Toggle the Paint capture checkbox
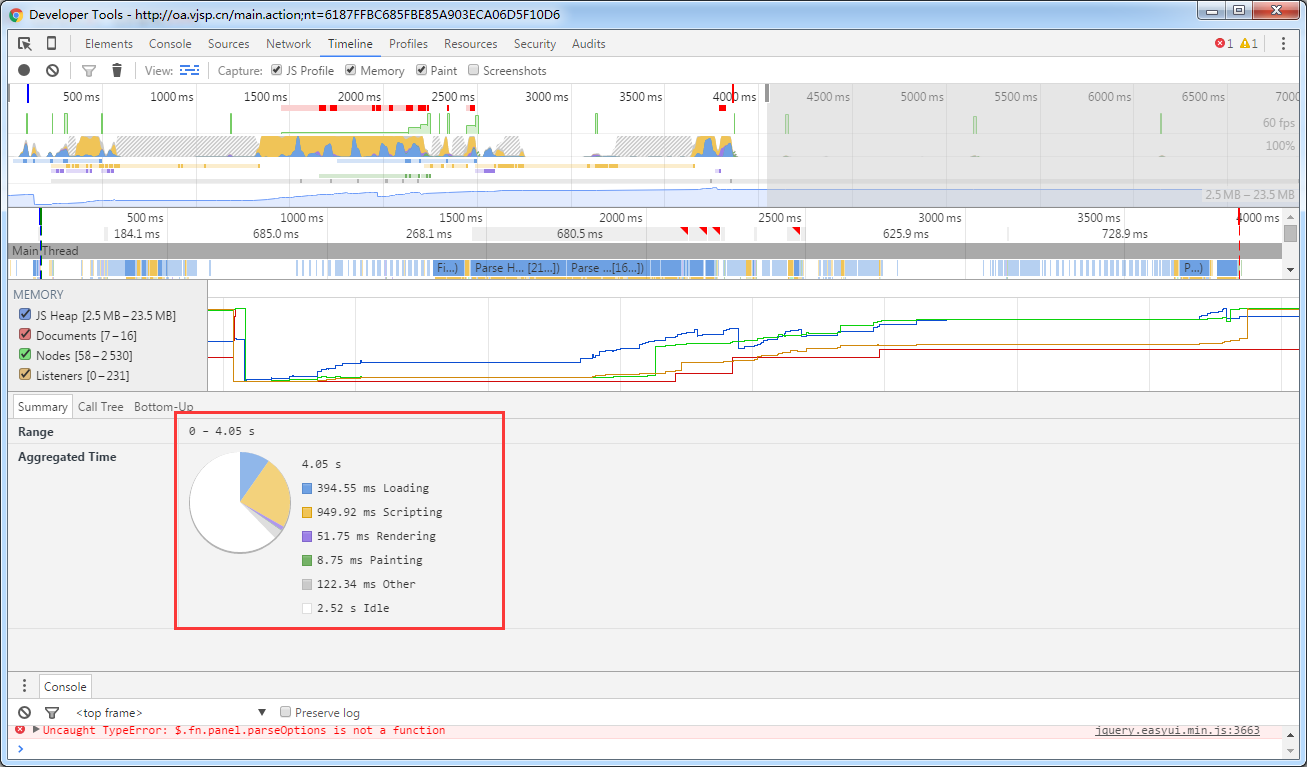Screen dimensions: 1307x767 pyautogui.click(x=422, y=71)
